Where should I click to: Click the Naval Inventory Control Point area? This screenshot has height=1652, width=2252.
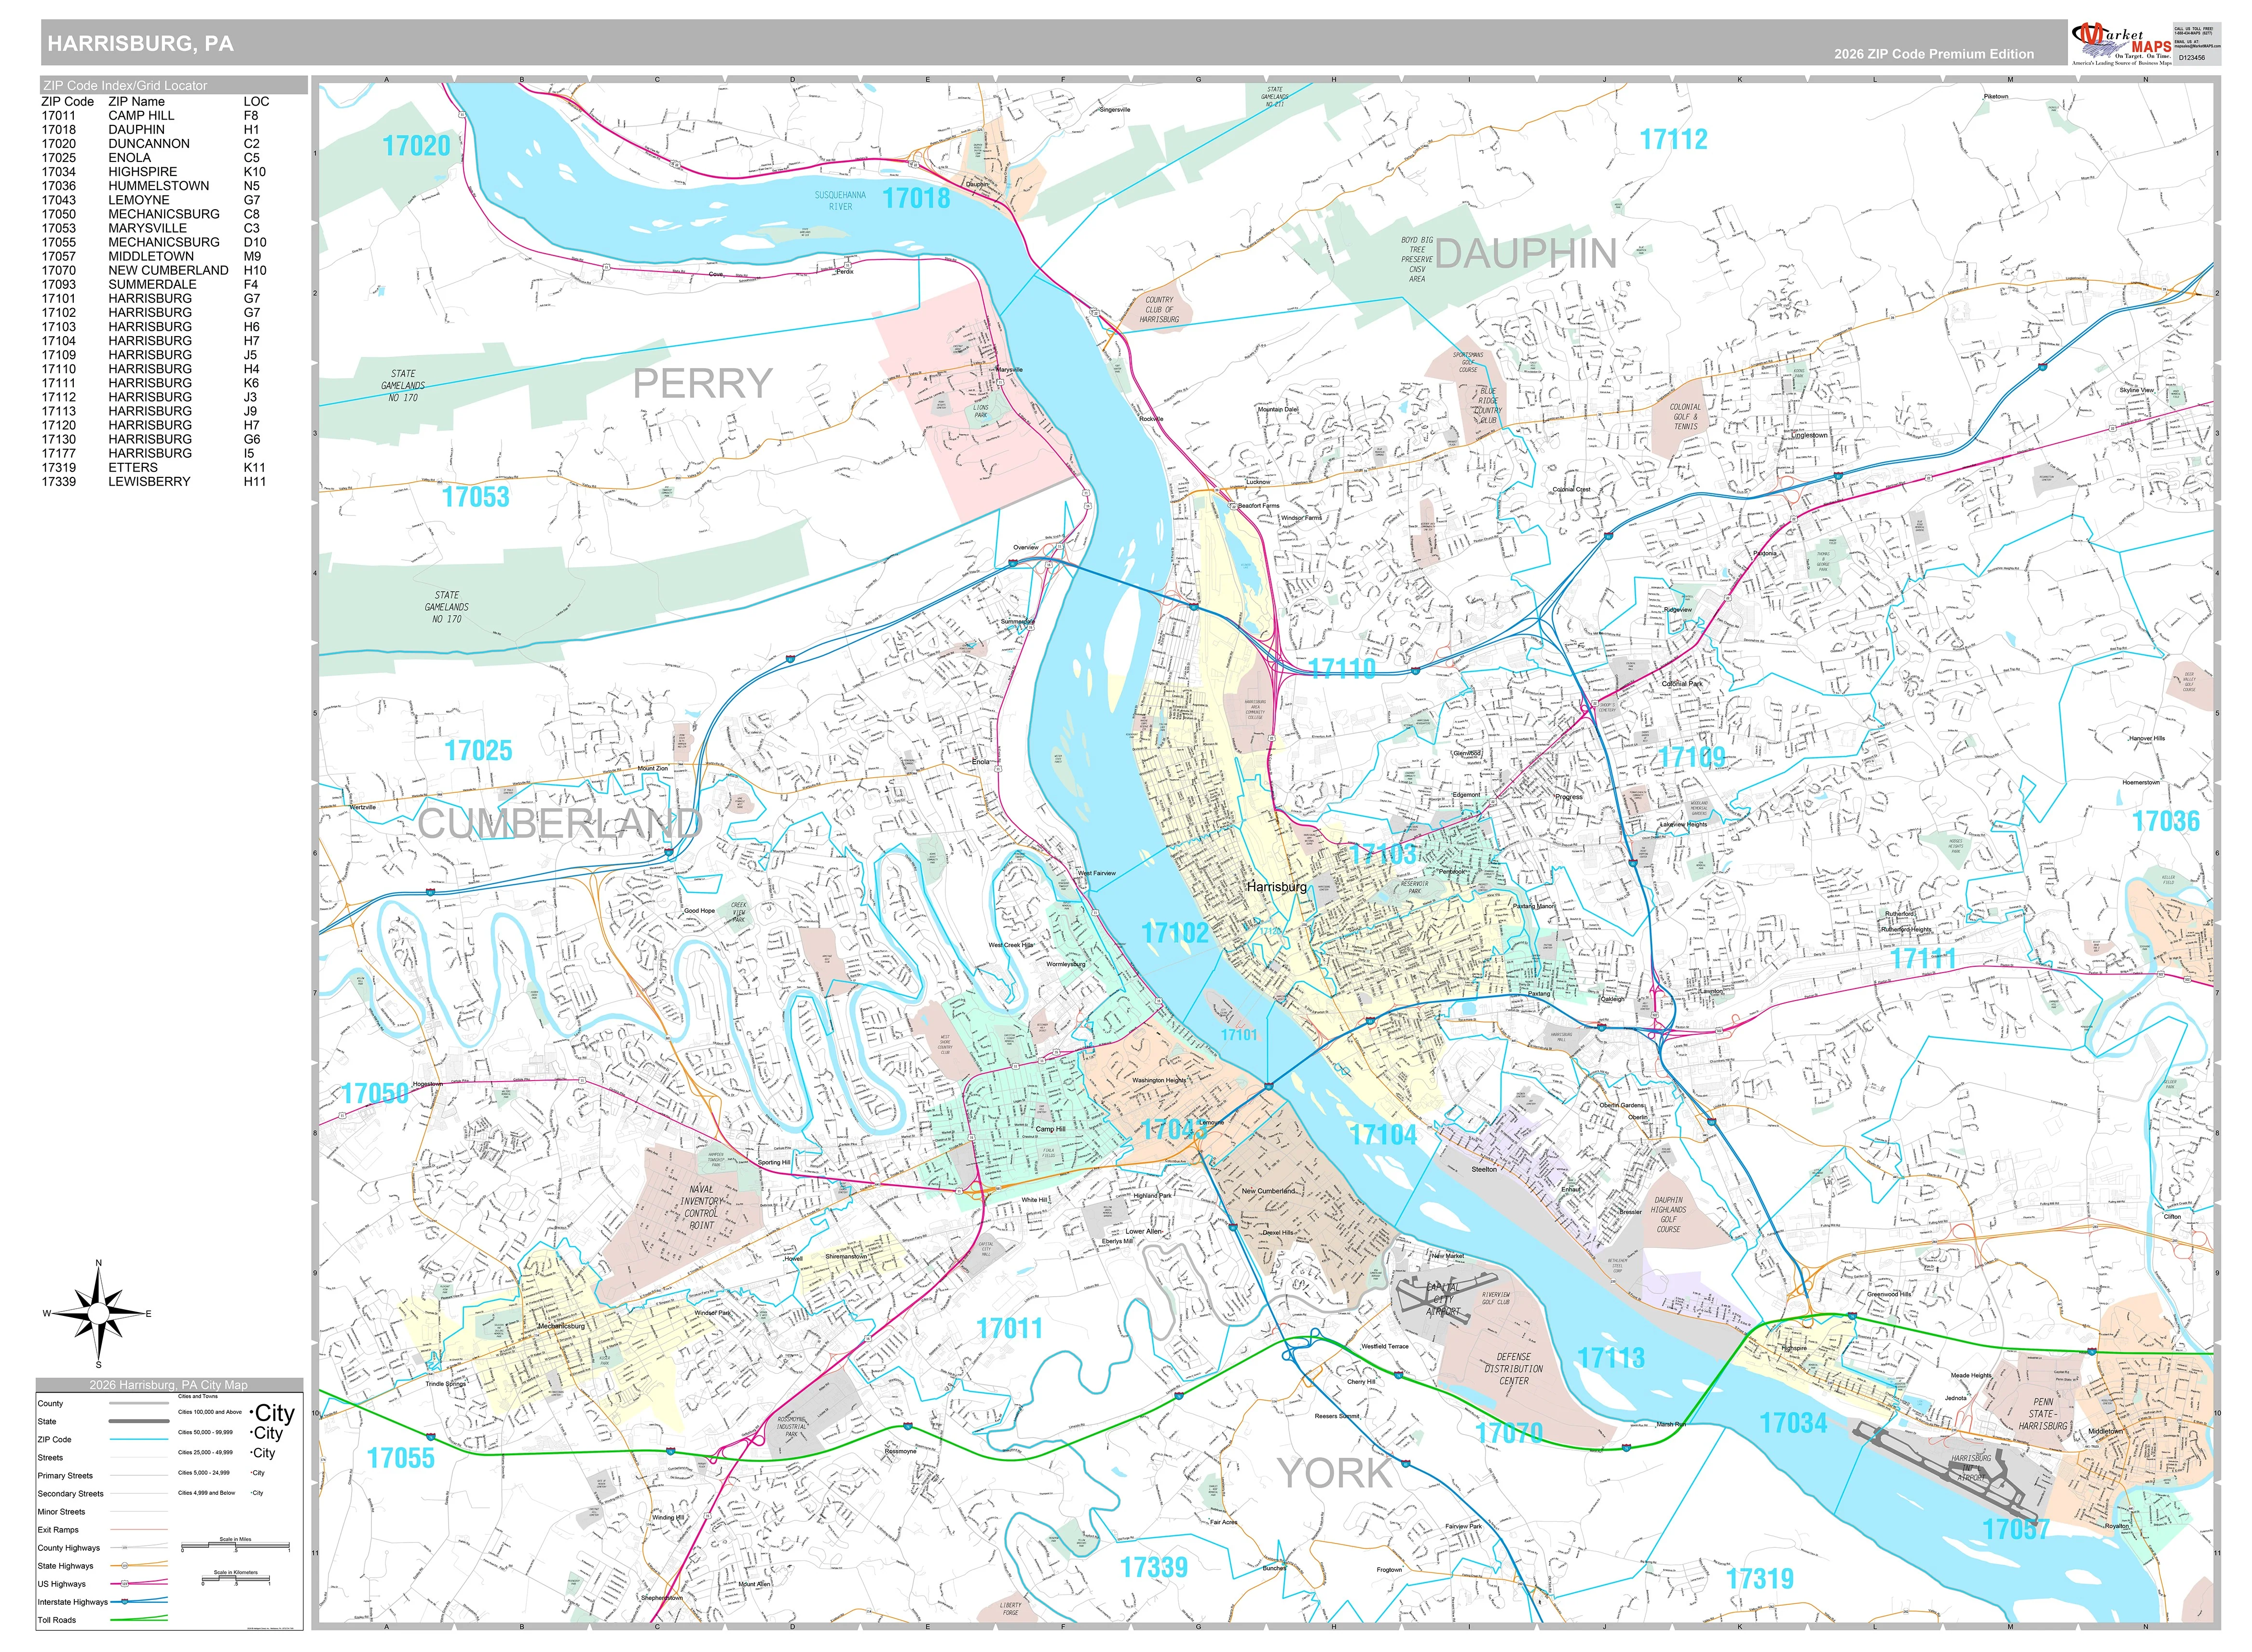click(701, 1207)
